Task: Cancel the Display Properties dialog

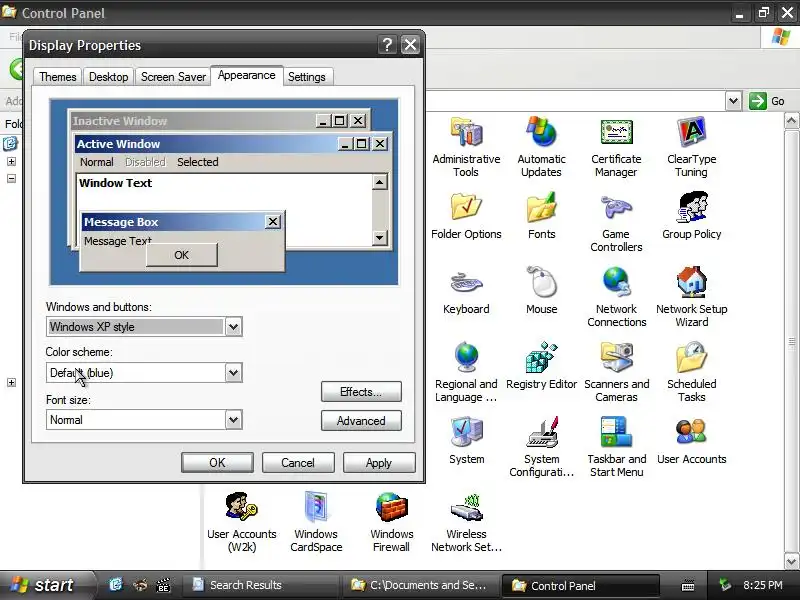Action: [298, 463]
